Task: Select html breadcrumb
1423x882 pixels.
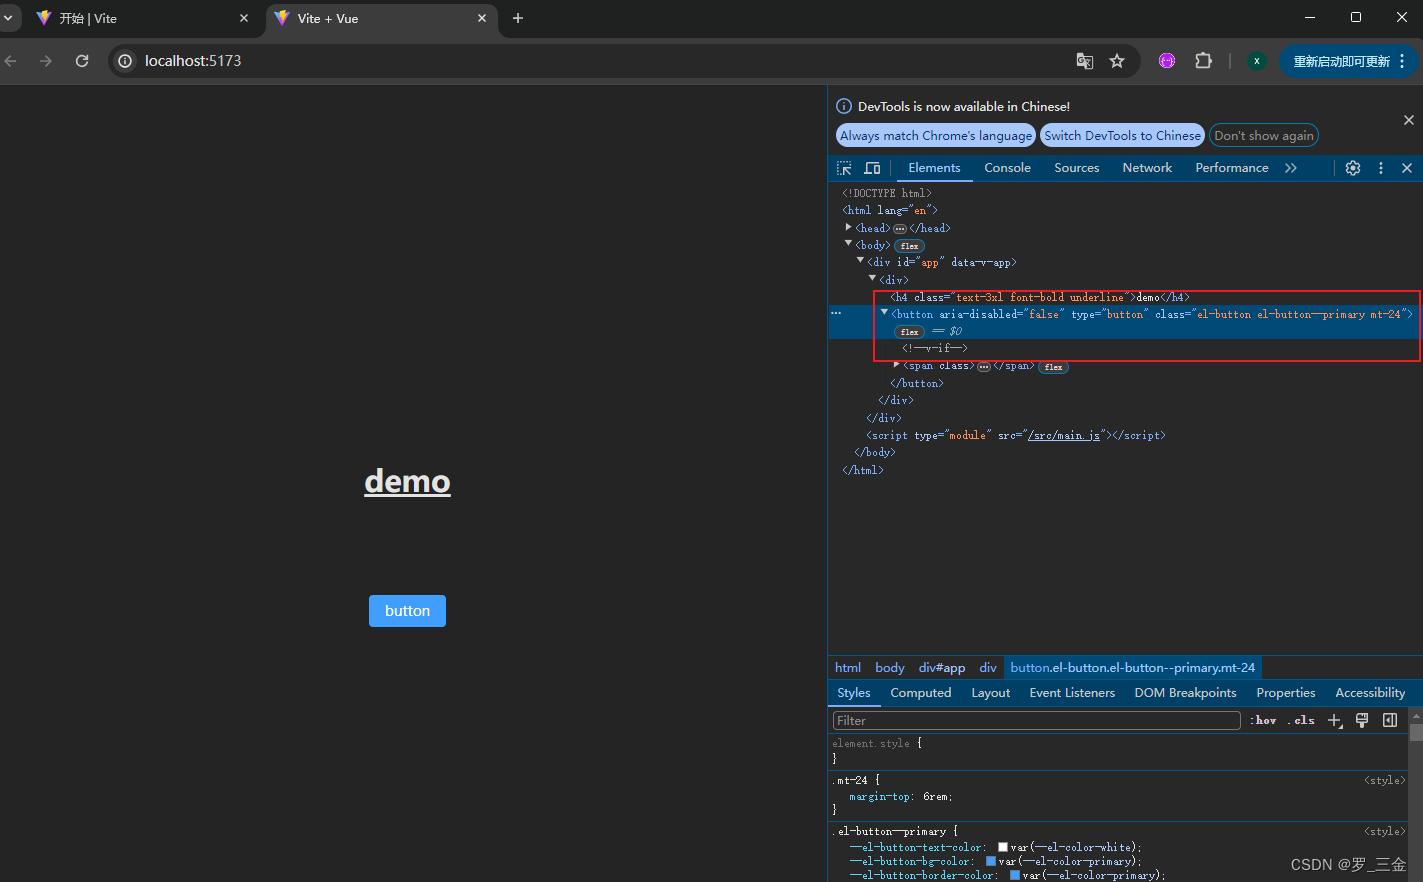Action: [848, 668]
